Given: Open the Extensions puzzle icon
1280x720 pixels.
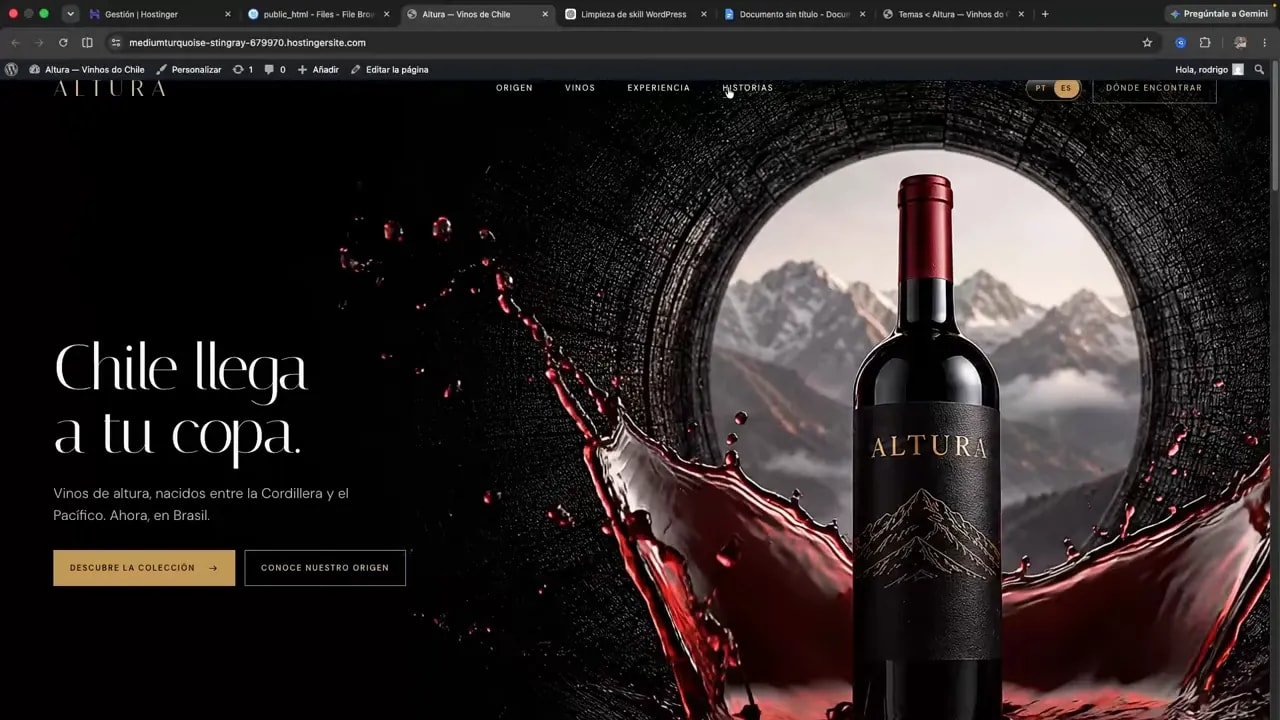Looking at the screenshot, I should (1205, 43).
